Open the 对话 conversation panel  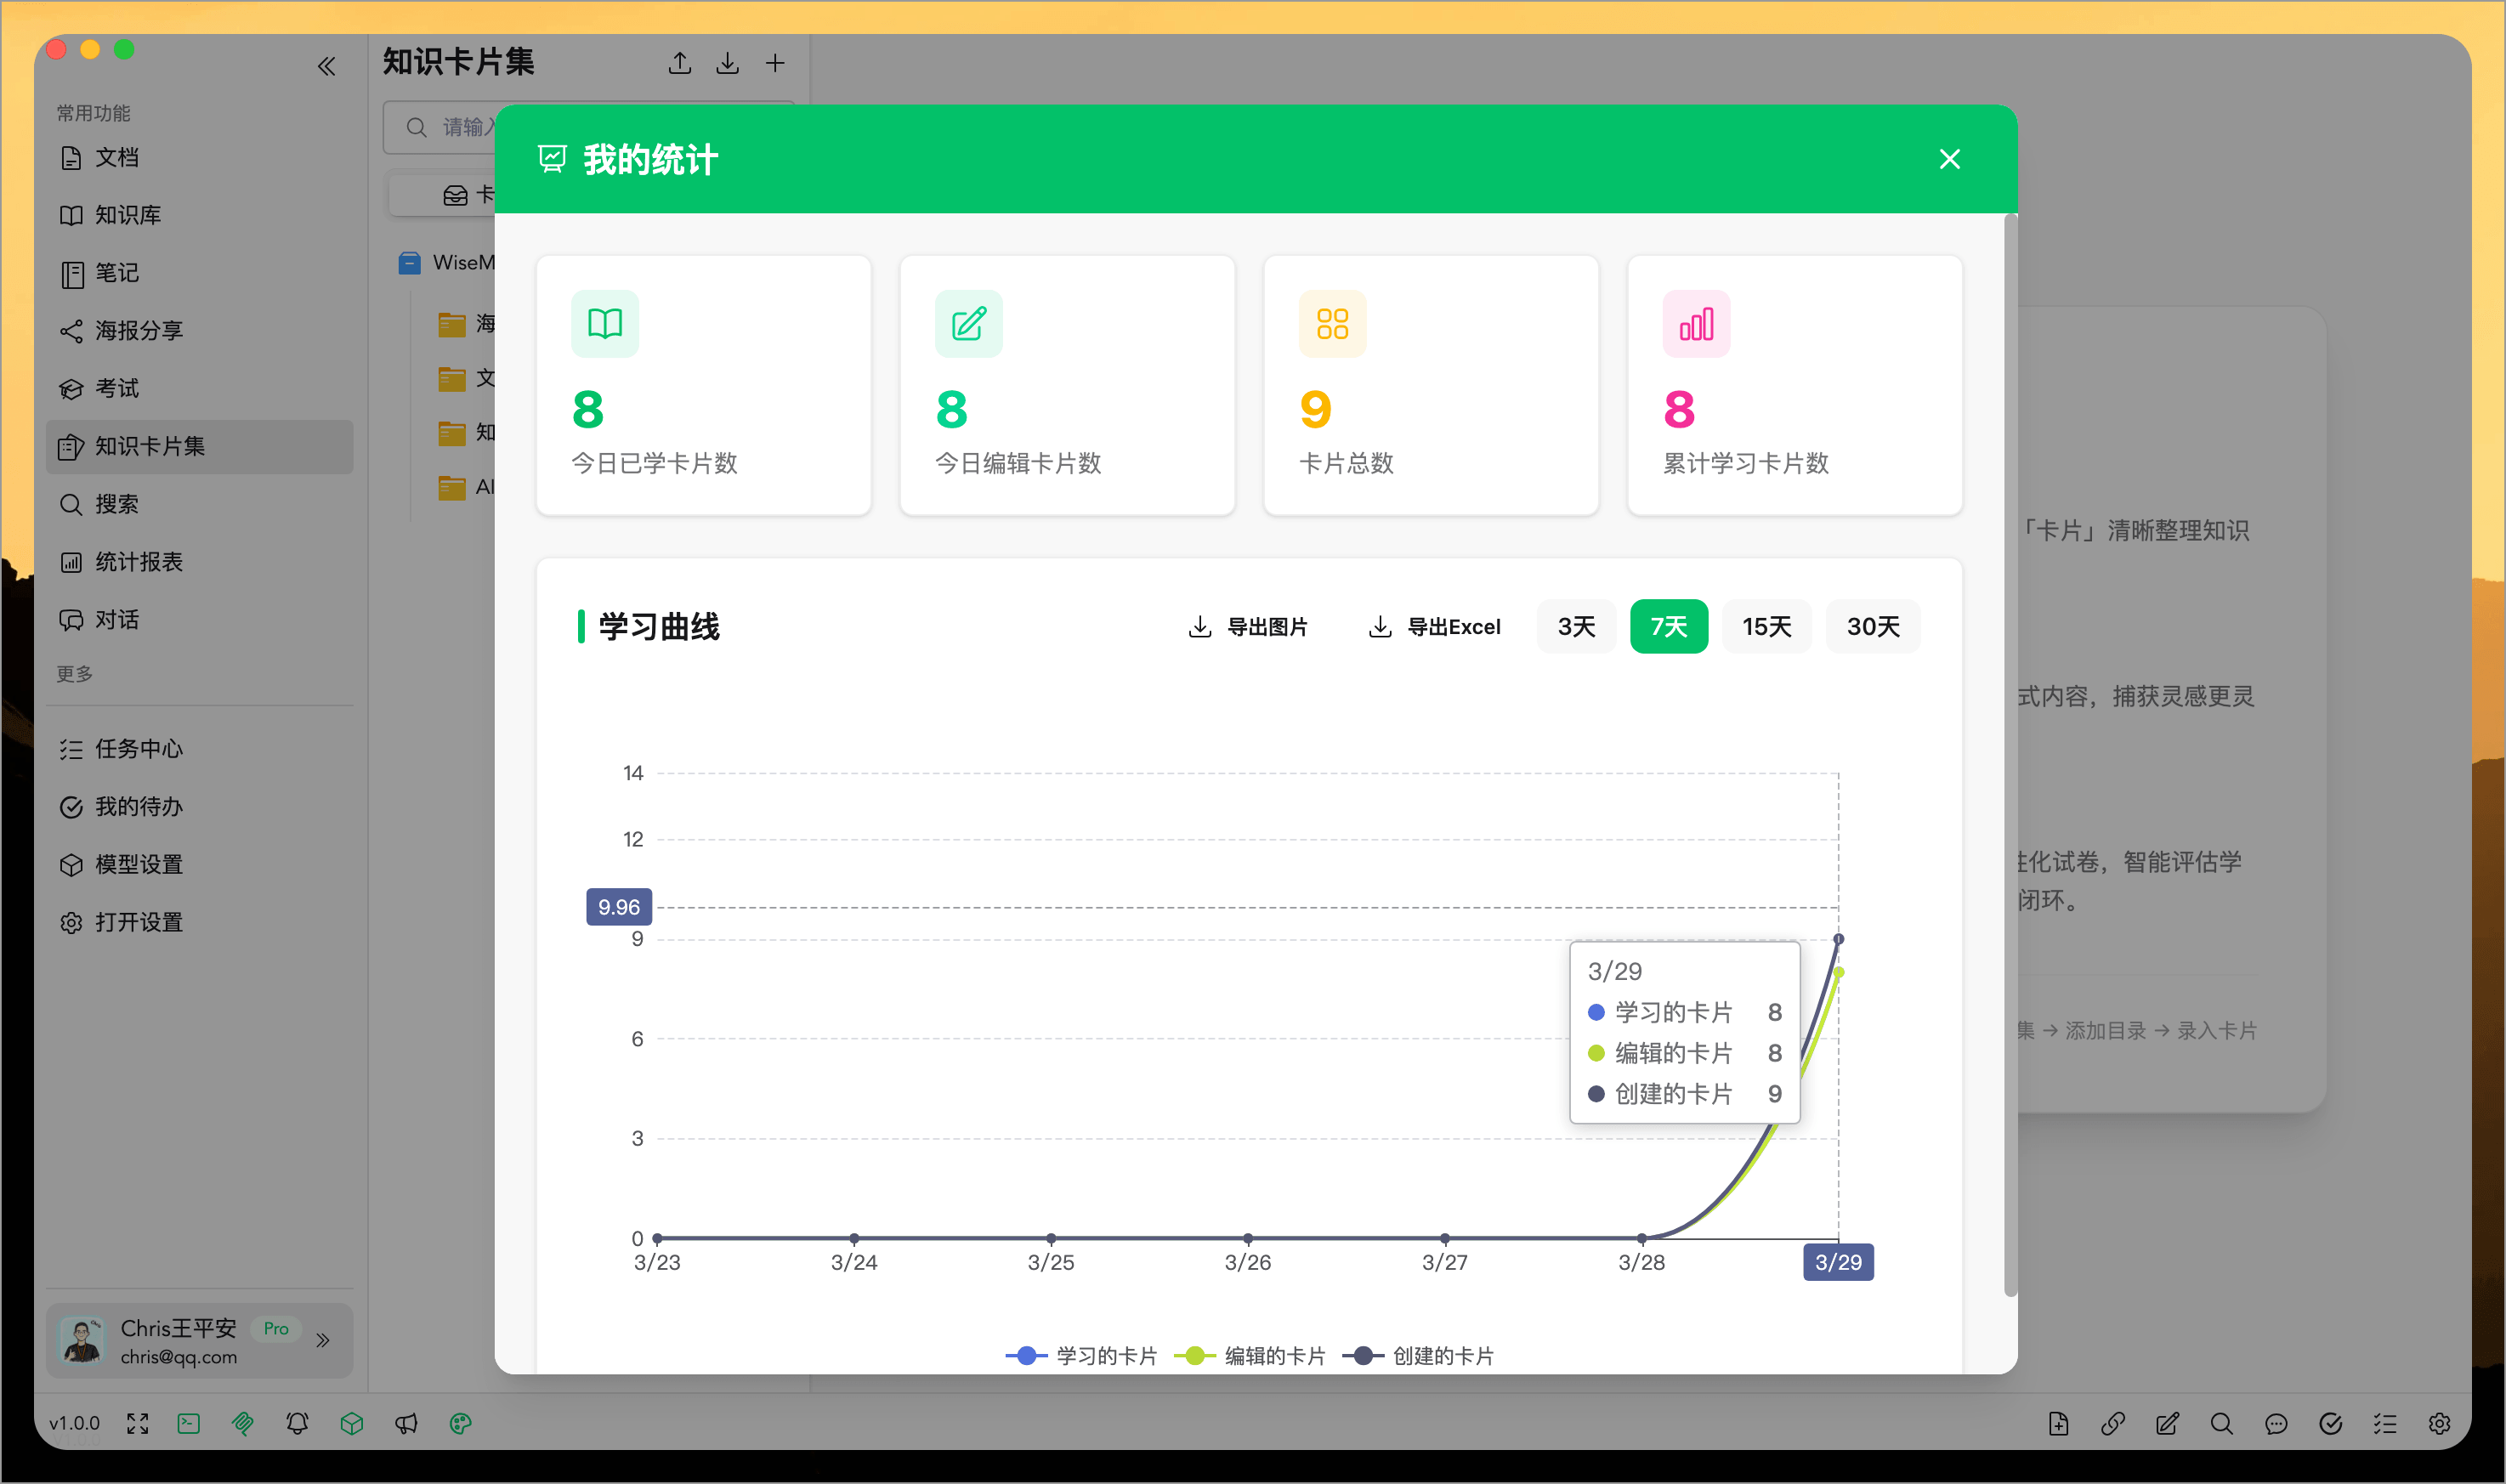click(x=117, y=620)
